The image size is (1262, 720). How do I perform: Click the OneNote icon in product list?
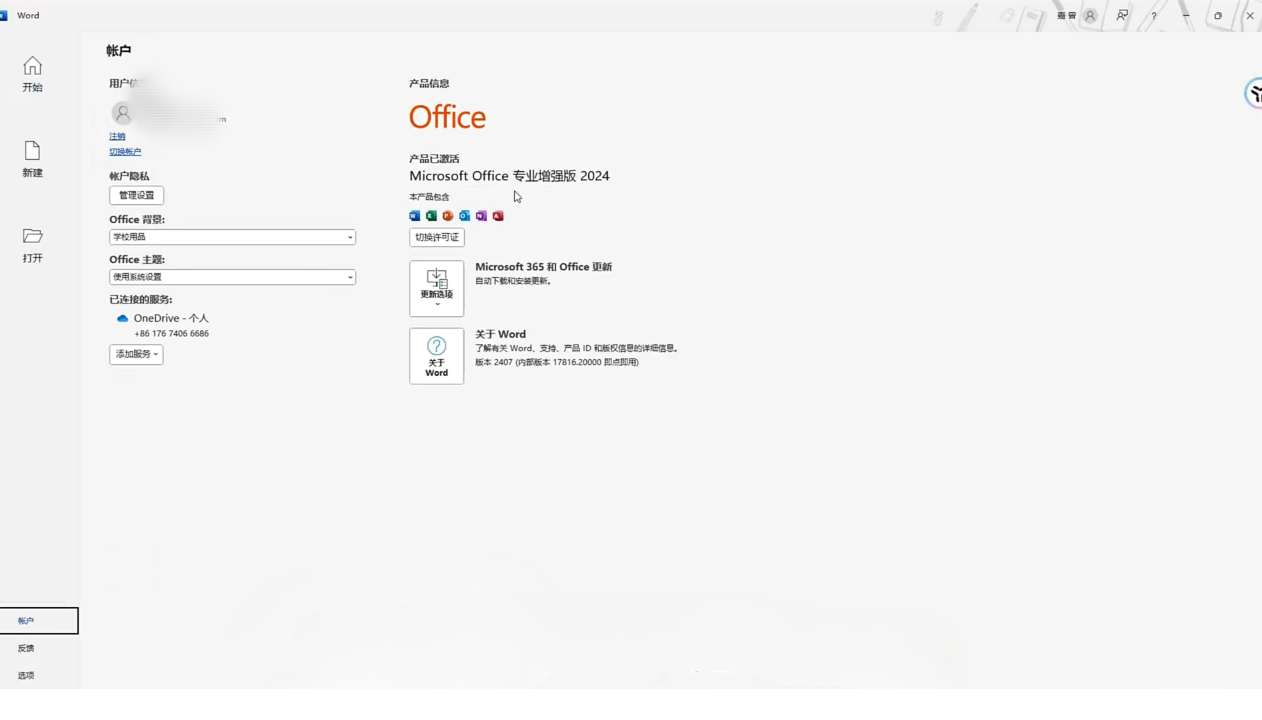pyautogui.click(x=481, y=216)
